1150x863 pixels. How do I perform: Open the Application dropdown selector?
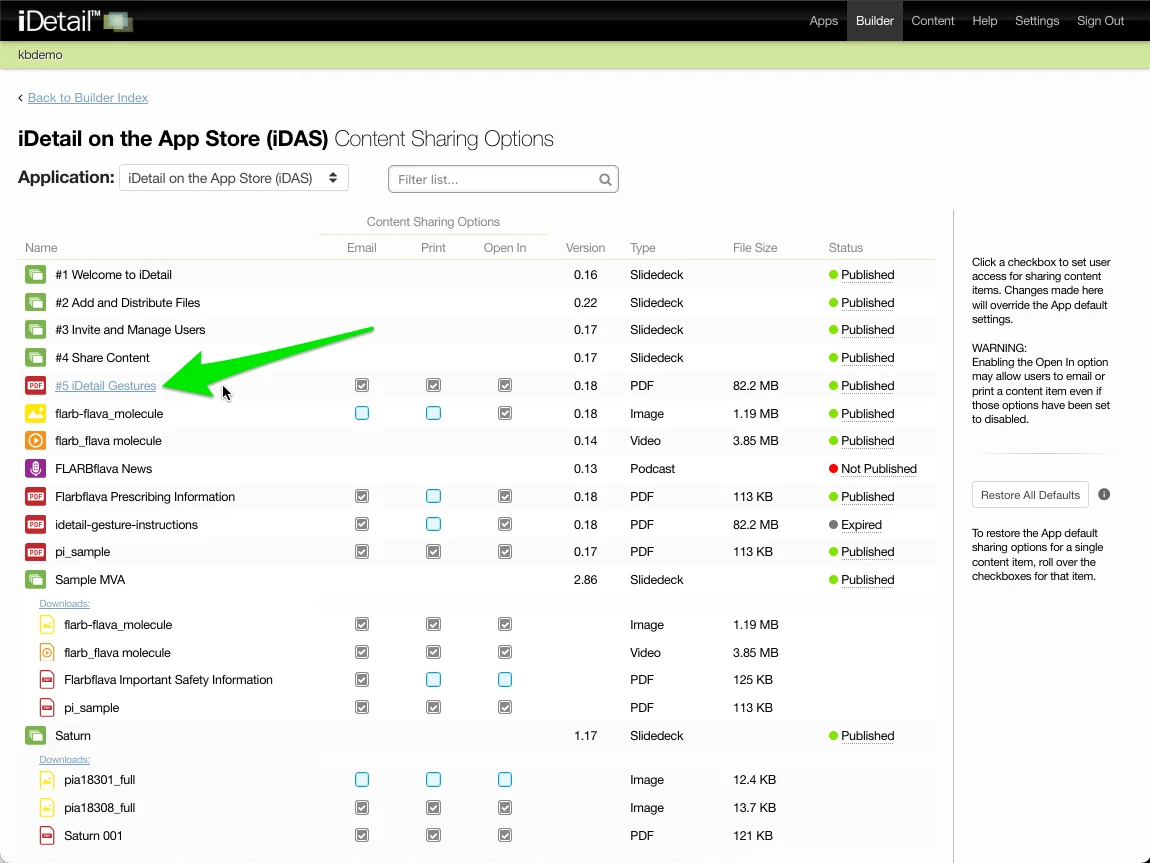click(234, 178)
